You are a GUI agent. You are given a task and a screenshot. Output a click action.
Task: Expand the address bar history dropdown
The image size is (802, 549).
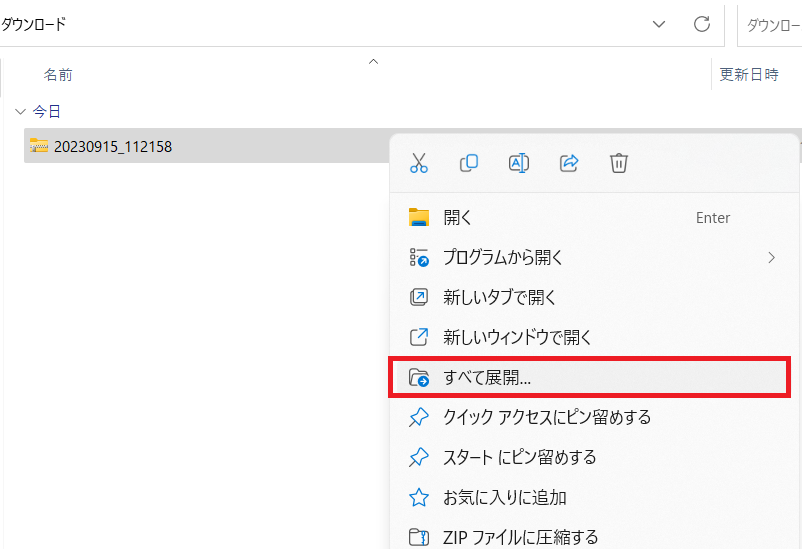[x=659, y=24]
